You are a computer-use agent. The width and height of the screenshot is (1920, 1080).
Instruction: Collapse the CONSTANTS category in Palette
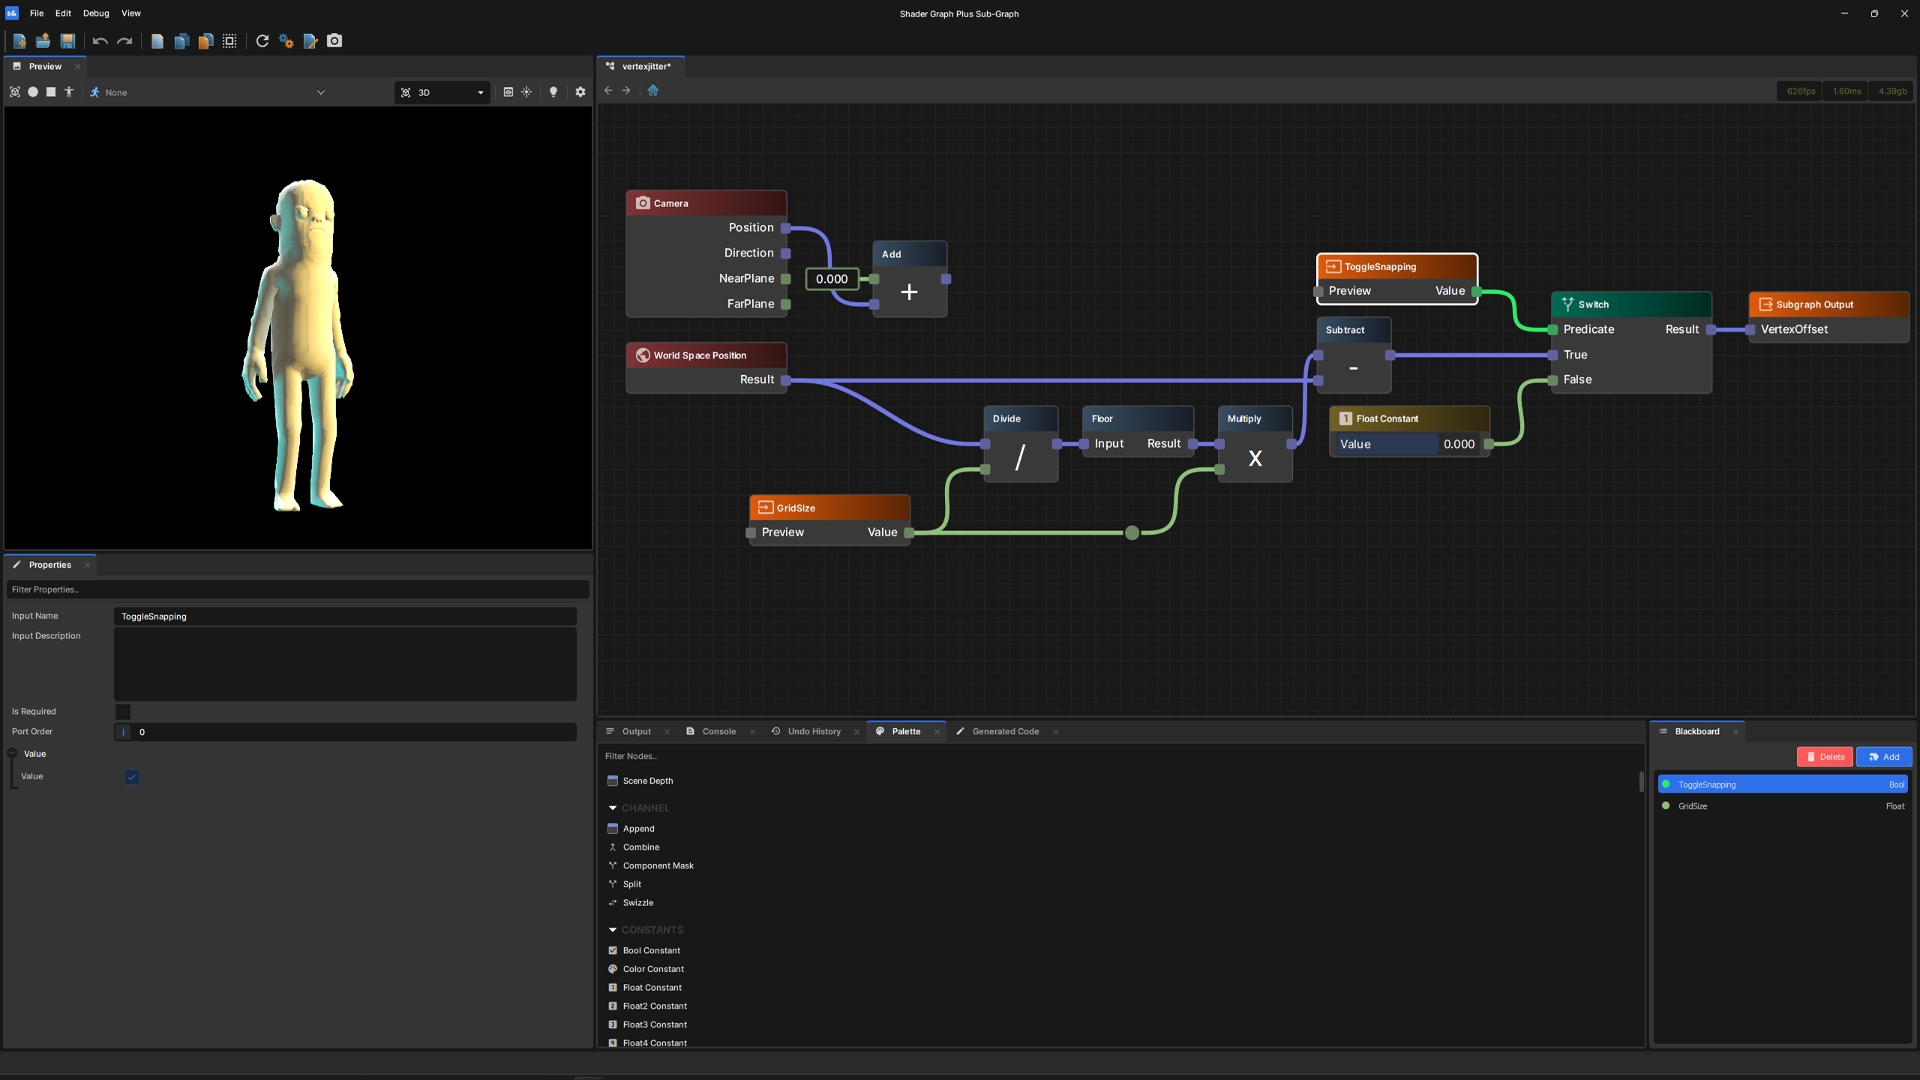[613, 930]
